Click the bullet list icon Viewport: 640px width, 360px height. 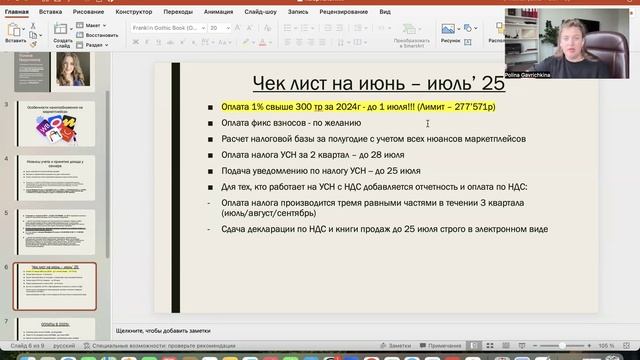[x=287, y=28]
